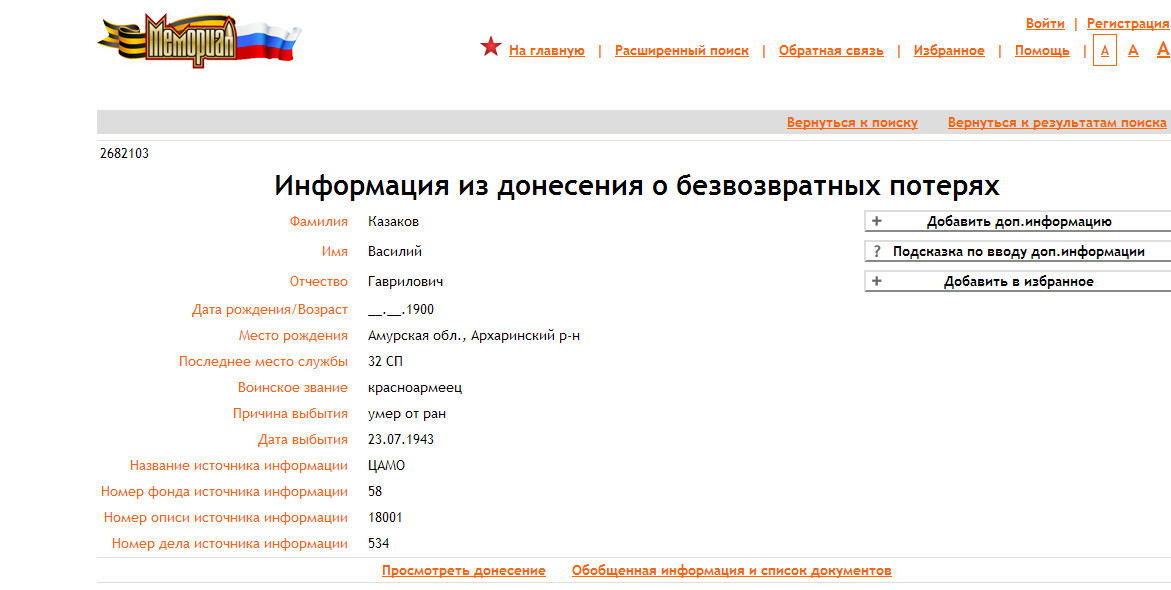
Task: Open Расширенный поиск menu item
Action: tap(681, 51)
